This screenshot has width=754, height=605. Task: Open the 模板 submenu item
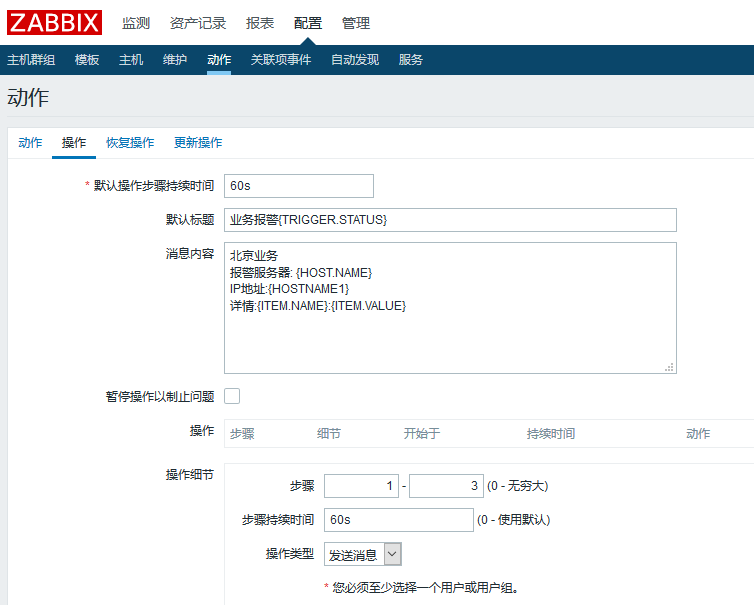coord(87,60)
